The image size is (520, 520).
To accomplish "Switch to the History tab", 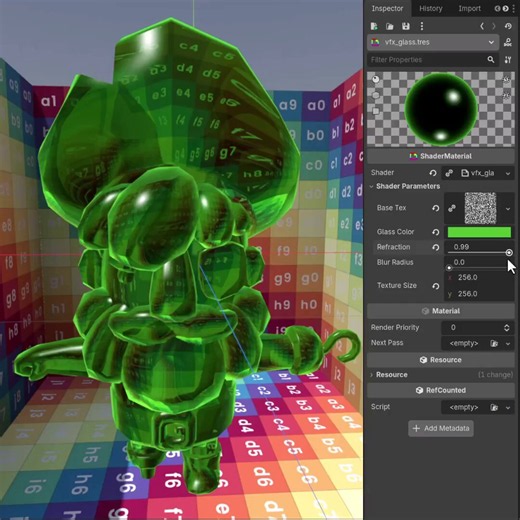I will click(430, 9).
